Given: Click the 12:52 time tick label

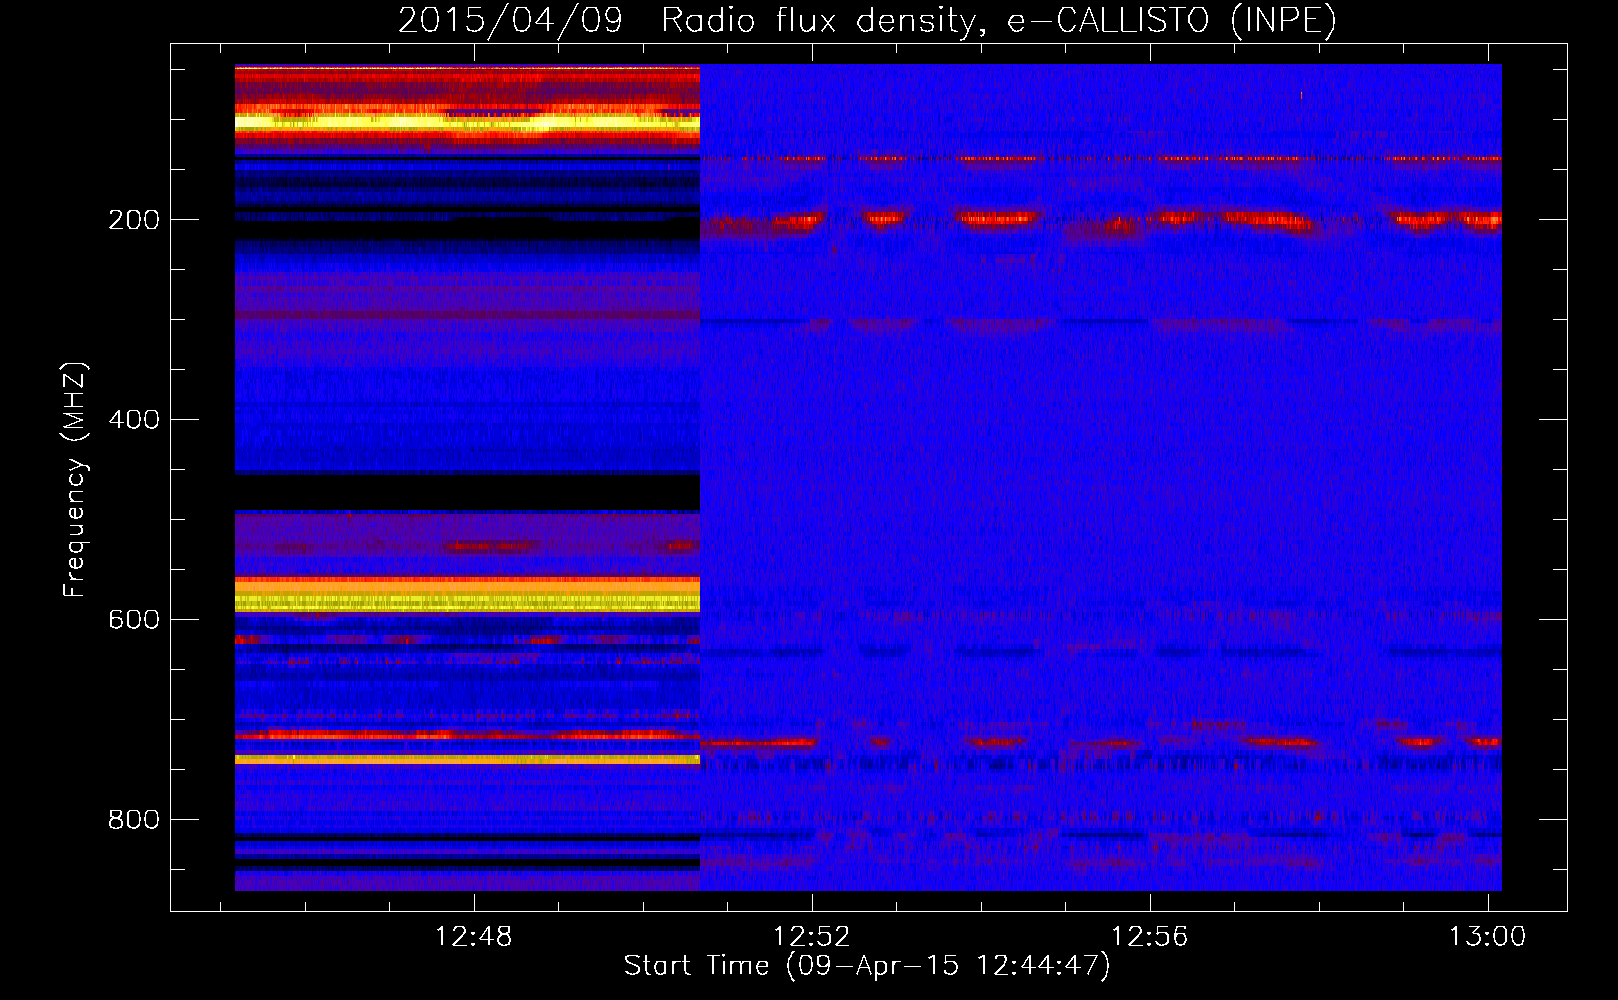Looking at the screenshot, I should pos(812,937).
